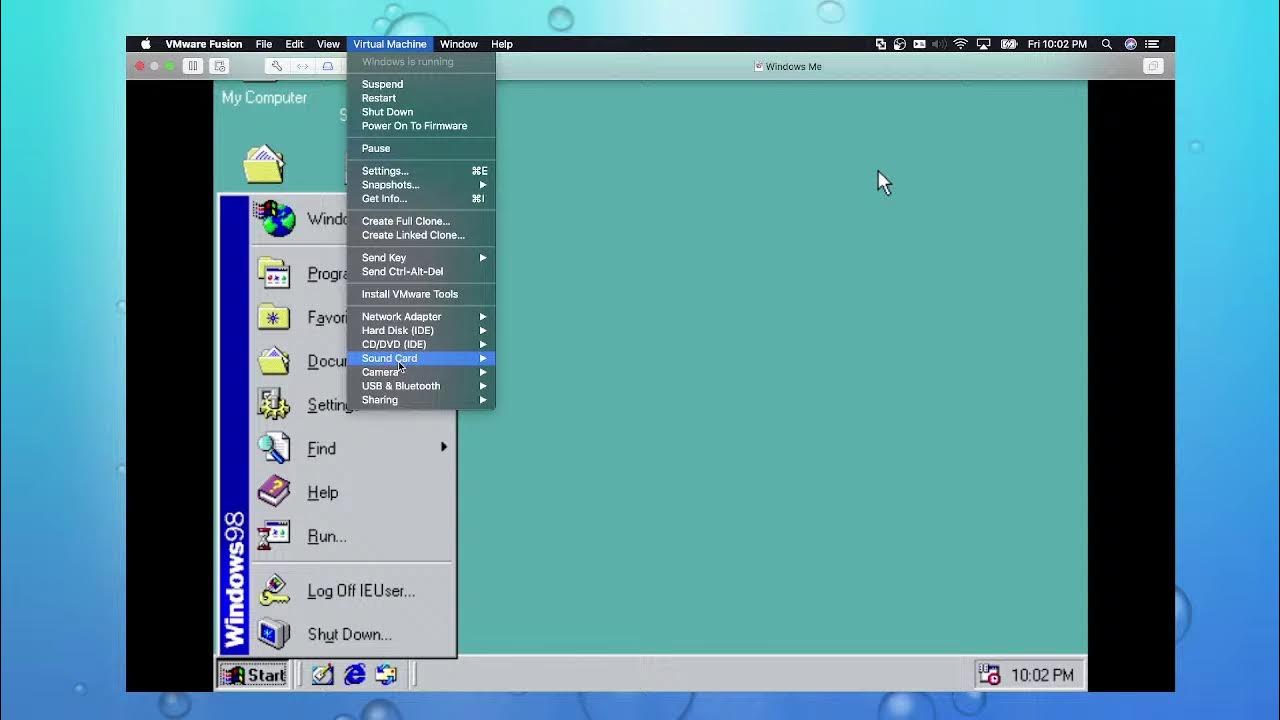The height and width of the screenshot is (720, 1280).
Task: Expand the Sound Card submenu arrow
Action: [483, 359]
